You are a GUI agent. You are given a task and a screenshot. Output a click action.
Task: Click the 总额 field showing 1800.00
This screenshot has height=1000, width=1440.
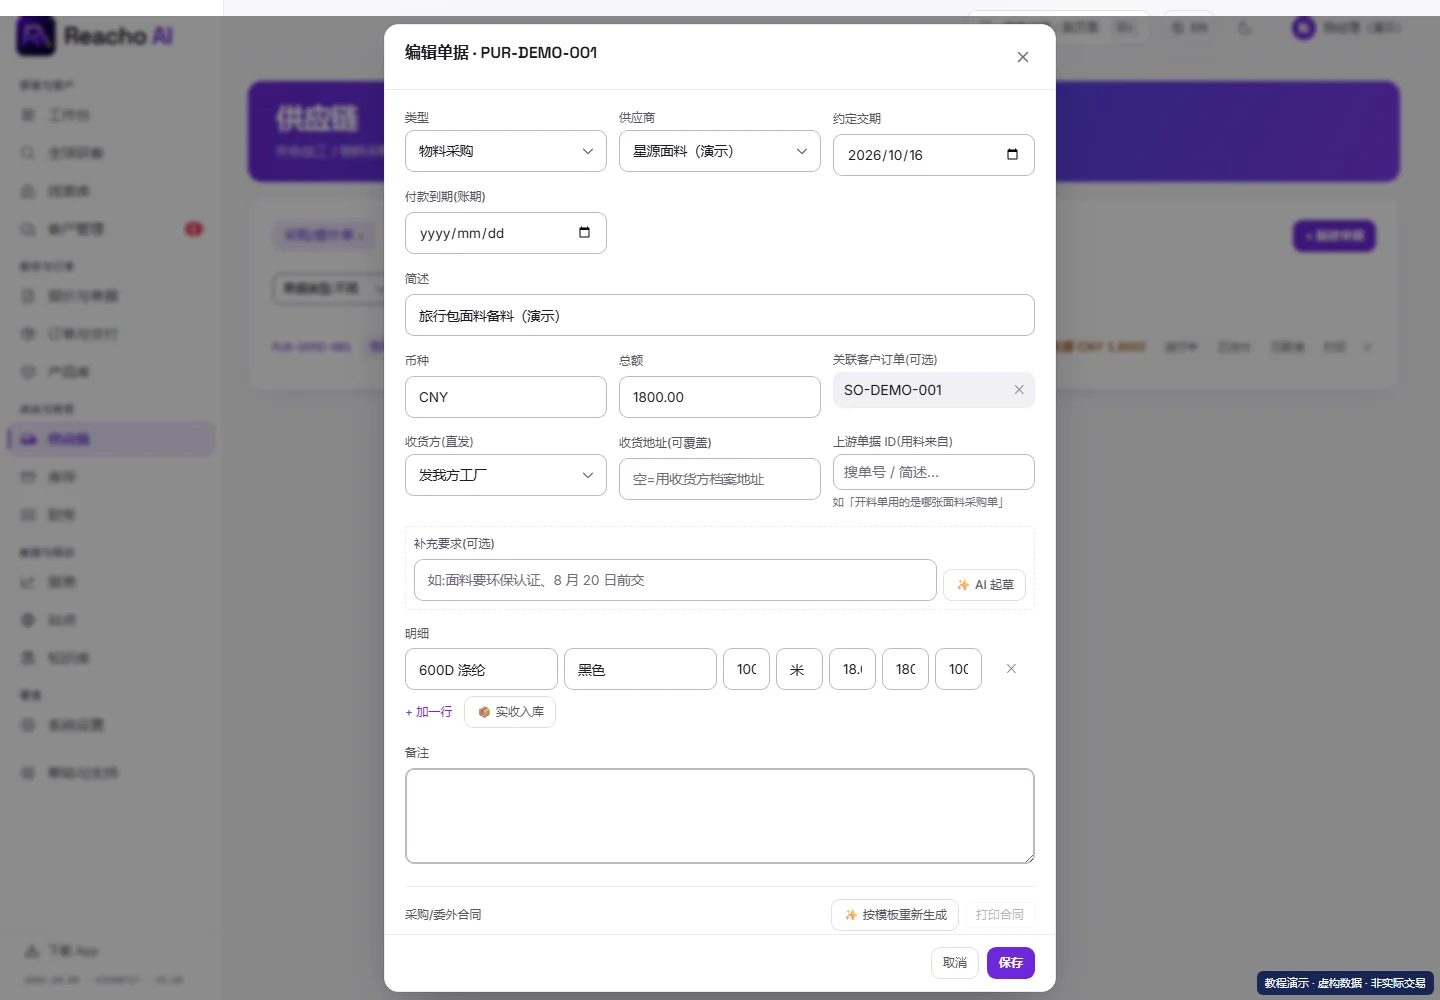[x=720, y=397]
